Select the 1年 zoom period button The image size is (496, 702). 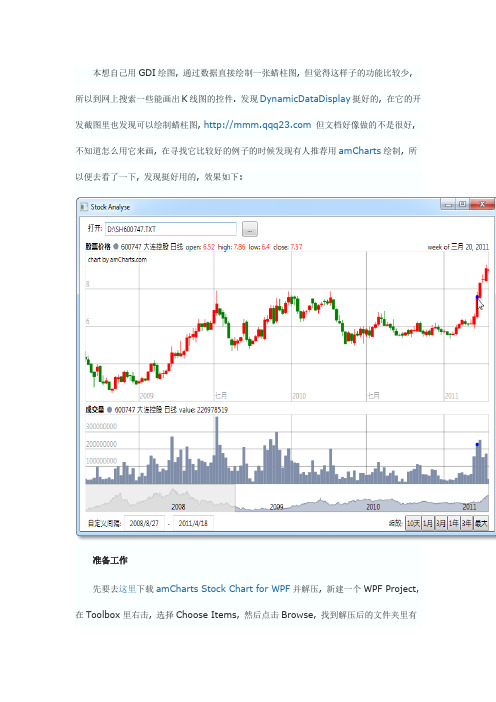[x=454, y=523]
